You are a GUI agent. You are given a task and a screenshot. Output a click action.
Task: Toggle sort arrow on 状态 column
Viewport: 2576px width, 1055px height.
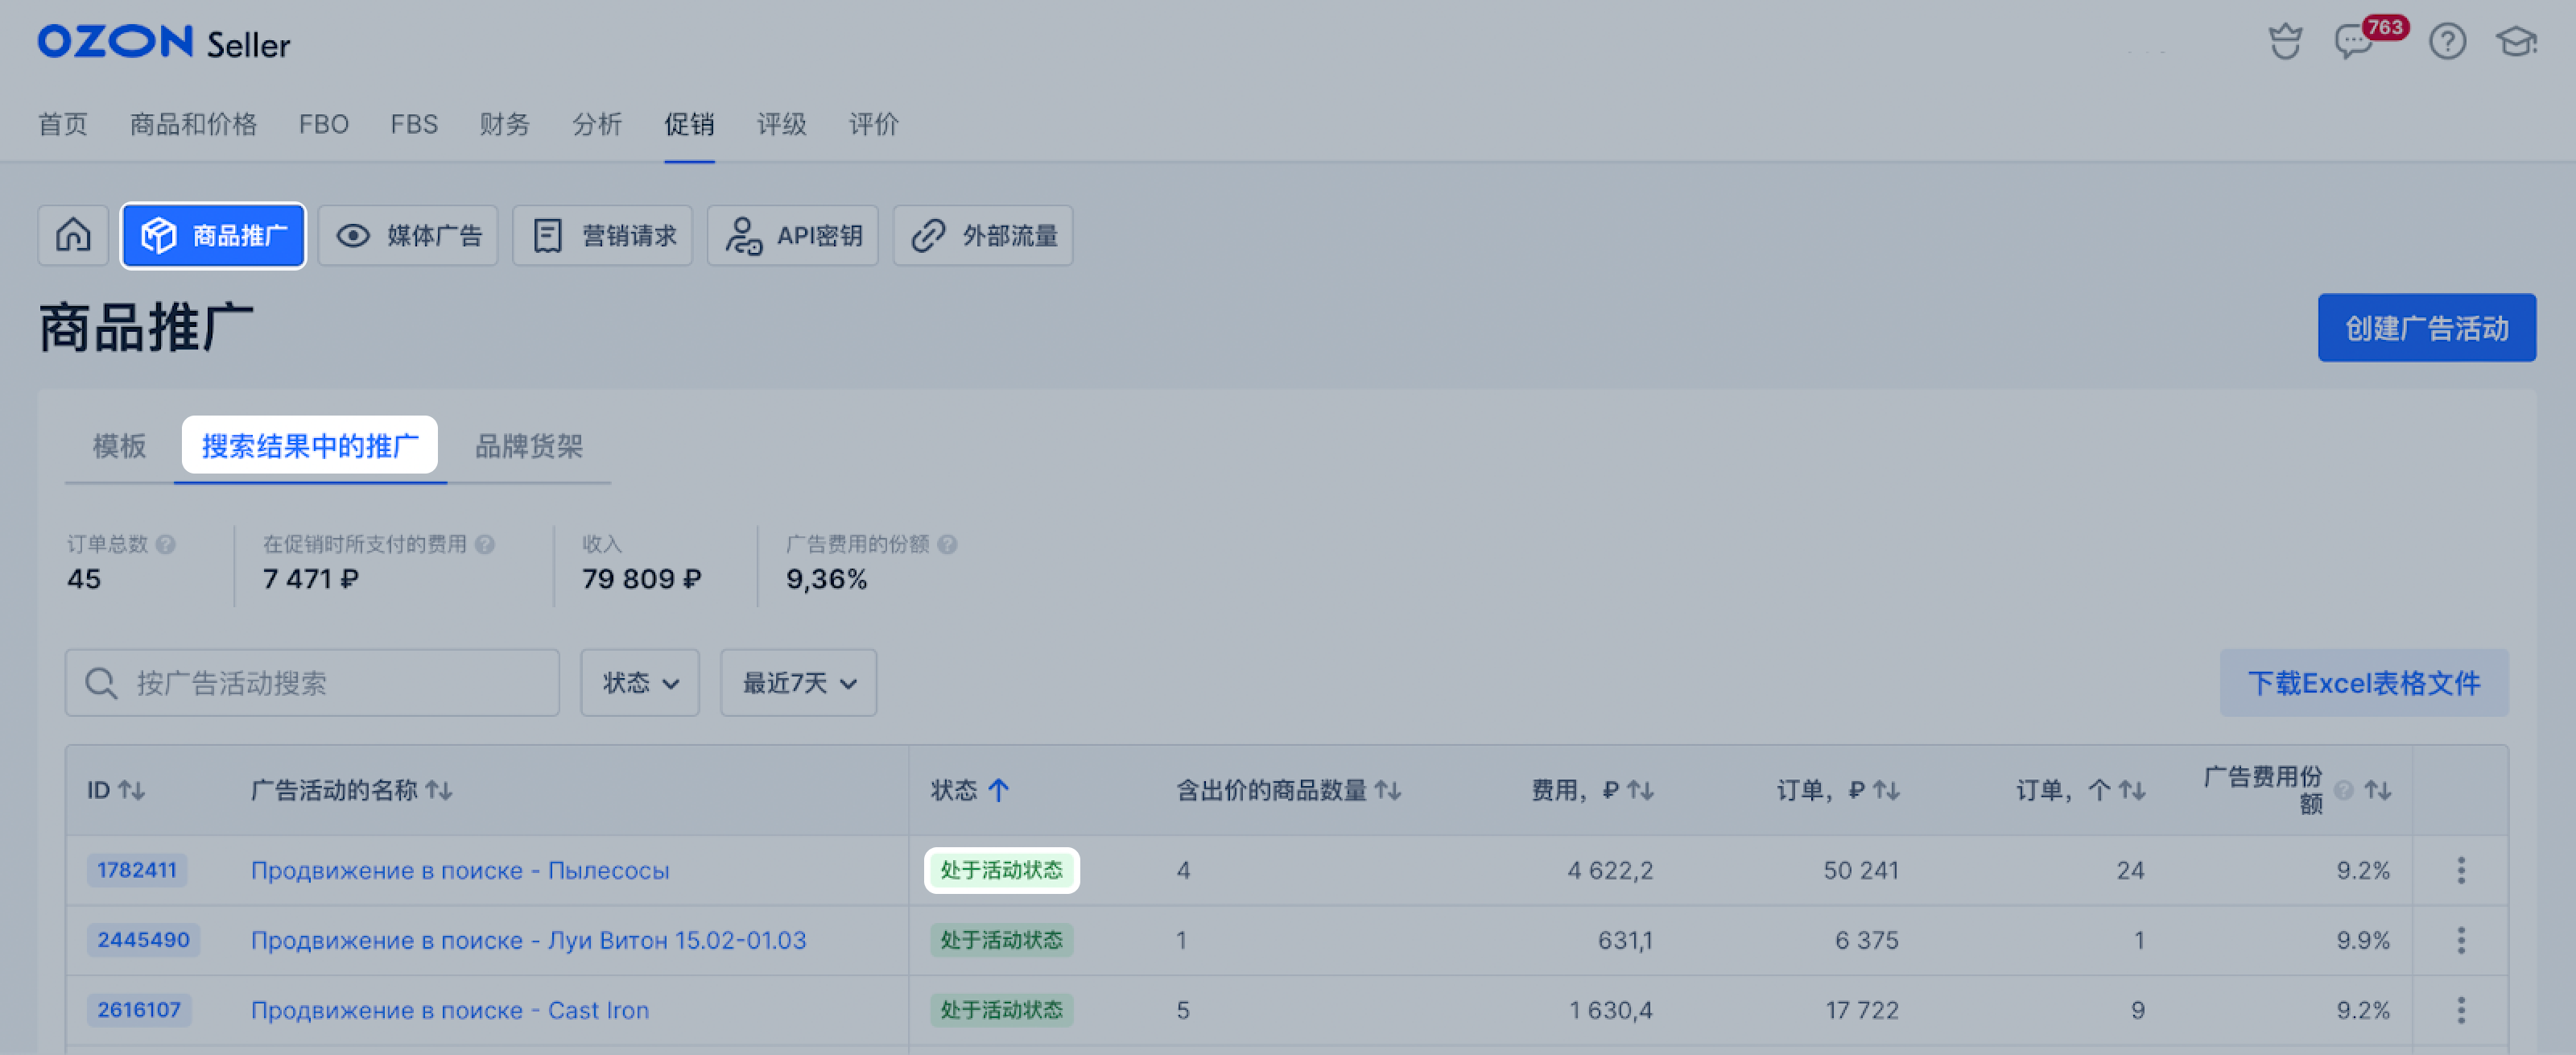(x=998, y=790)
